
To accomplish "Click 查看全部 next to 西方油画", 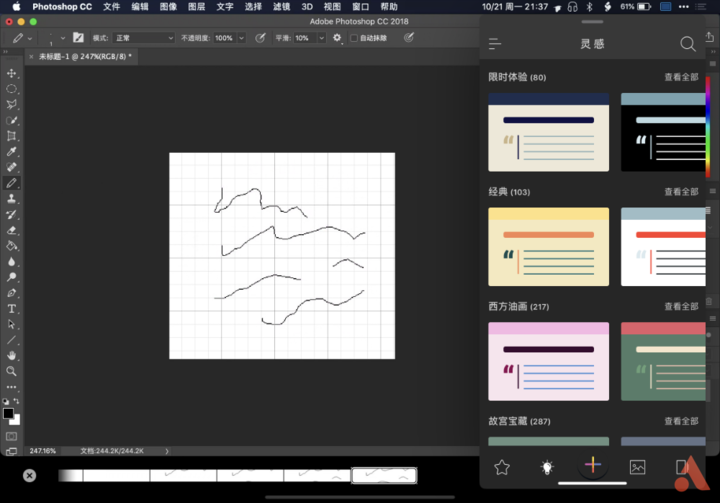I will (x=681, y=307).
